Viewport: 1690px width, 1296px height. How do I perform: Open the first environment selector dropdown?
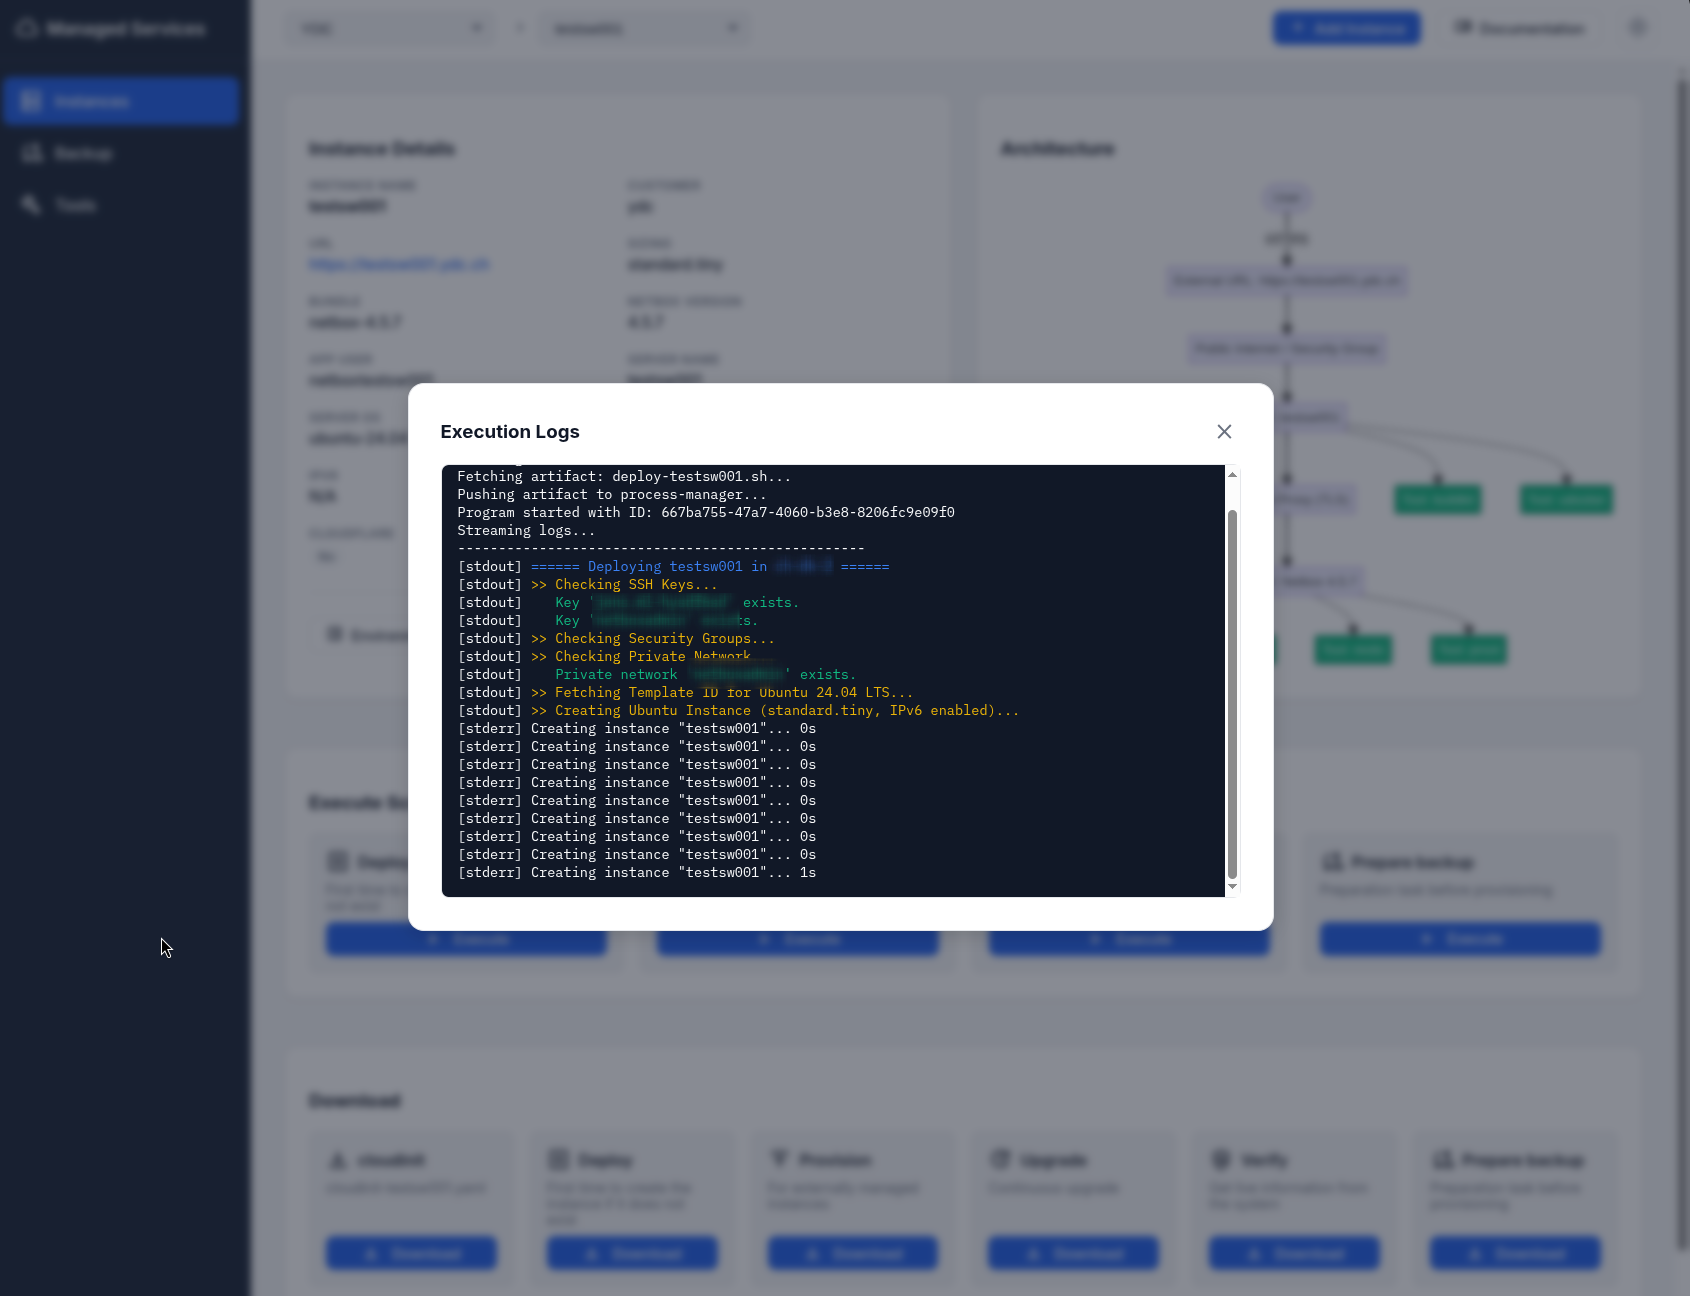click(390, 29)
